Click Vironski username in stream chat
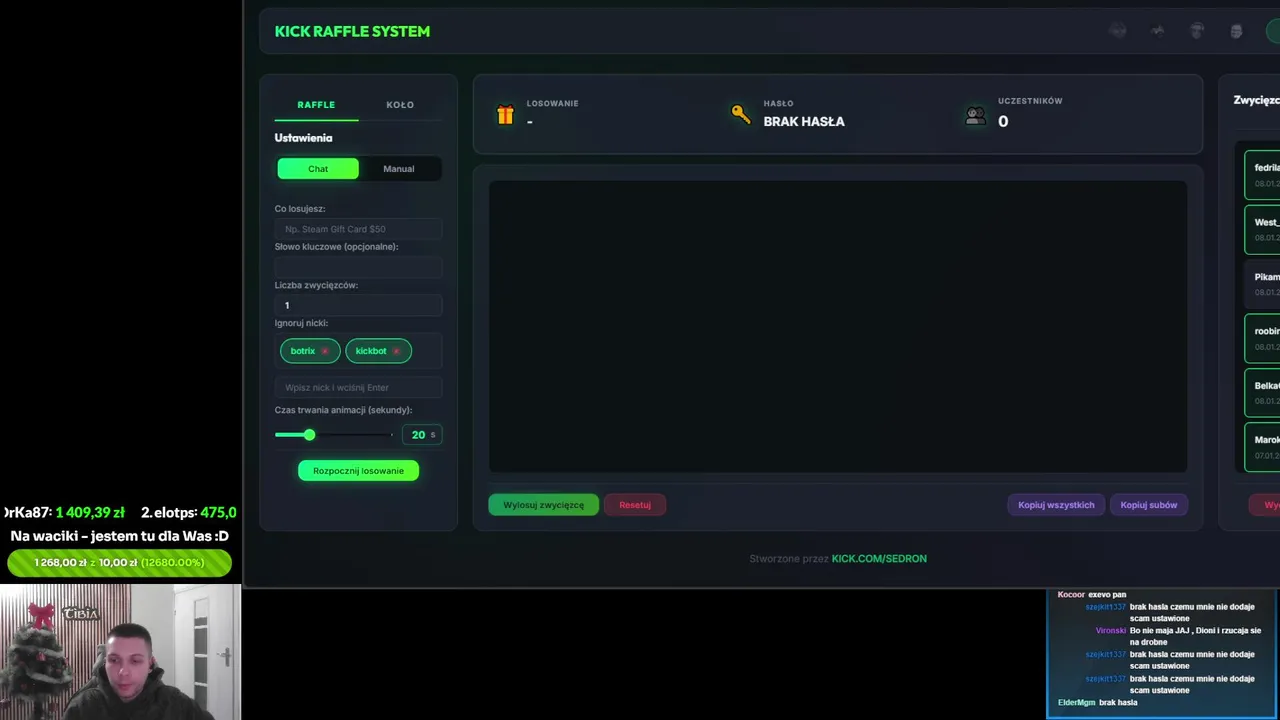1280x720 pixels. [1110, 631]
